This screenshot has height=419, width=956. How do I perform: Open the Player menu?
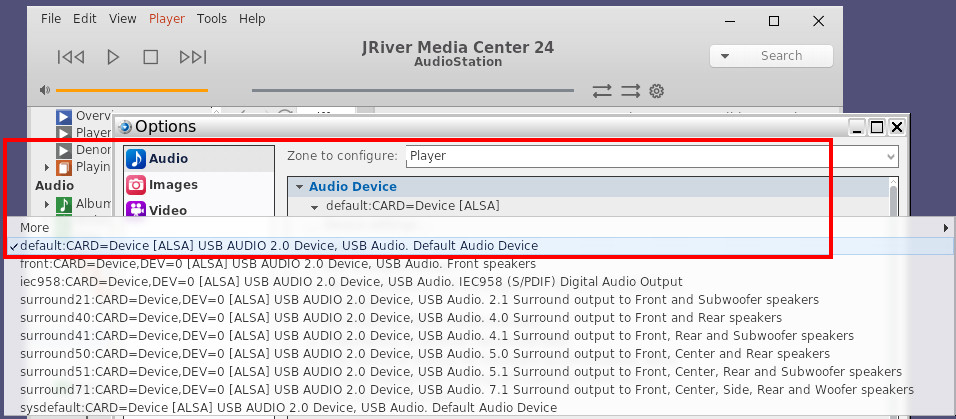(x=166, y=19)
